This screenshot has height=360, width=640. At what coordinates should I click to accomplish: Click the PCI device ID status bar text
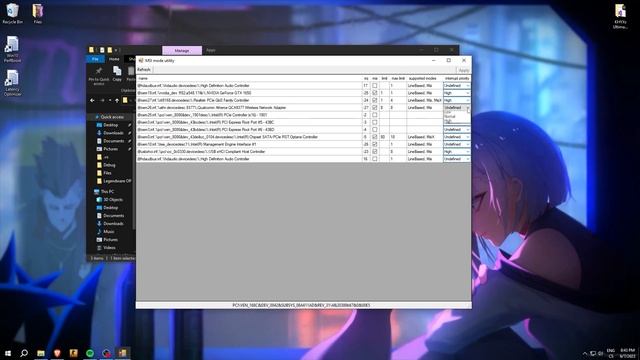click(x=301, y=305)
